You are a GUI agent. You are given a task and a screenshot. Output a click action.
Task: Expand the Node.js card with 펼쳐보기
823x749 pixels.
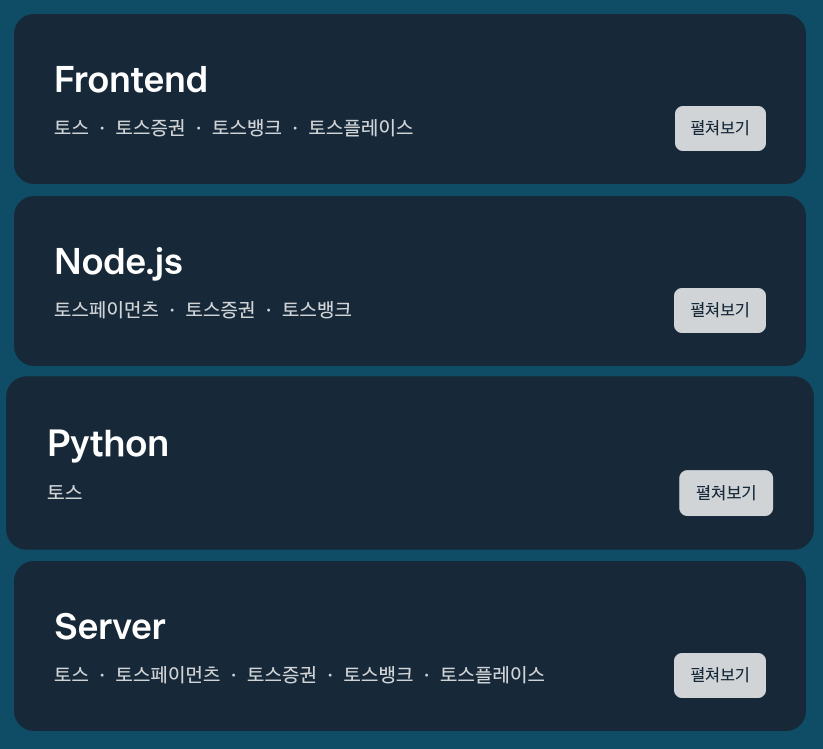point(720,310)
